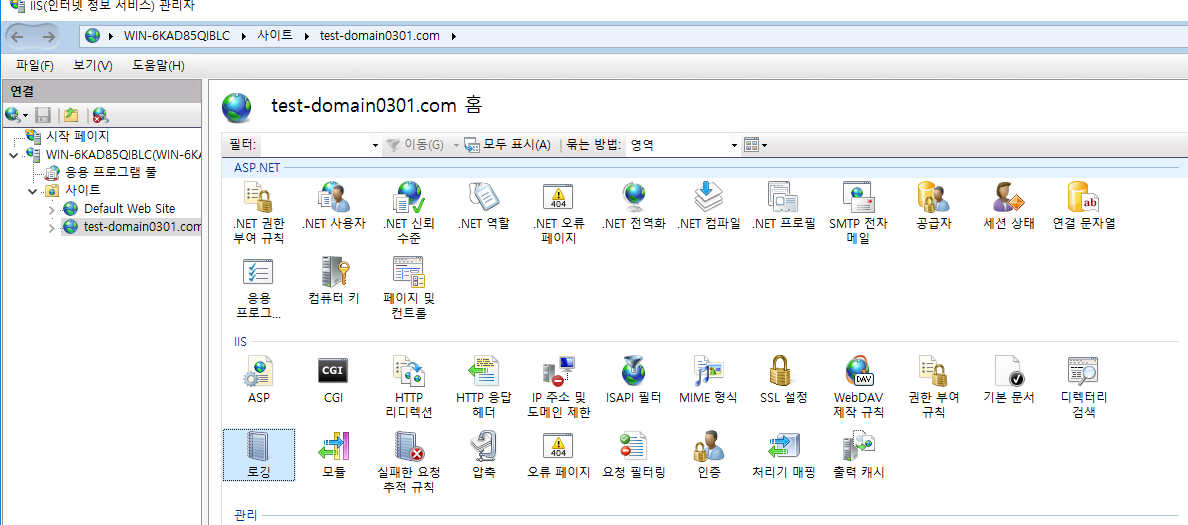Image resolution: width=1188 pixels, height=525 pixels.
Task: Open the 보기(V) menu
Action: 92,66
